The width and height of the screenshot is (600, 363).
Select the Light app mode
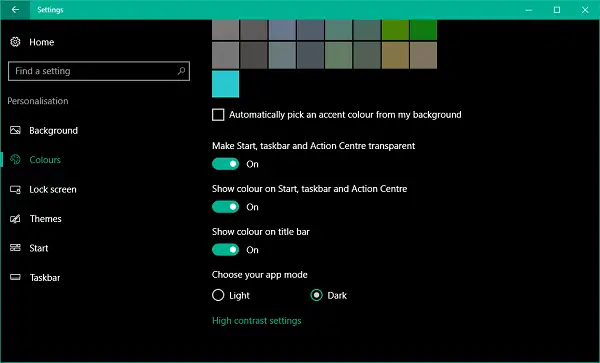[218, 295]
